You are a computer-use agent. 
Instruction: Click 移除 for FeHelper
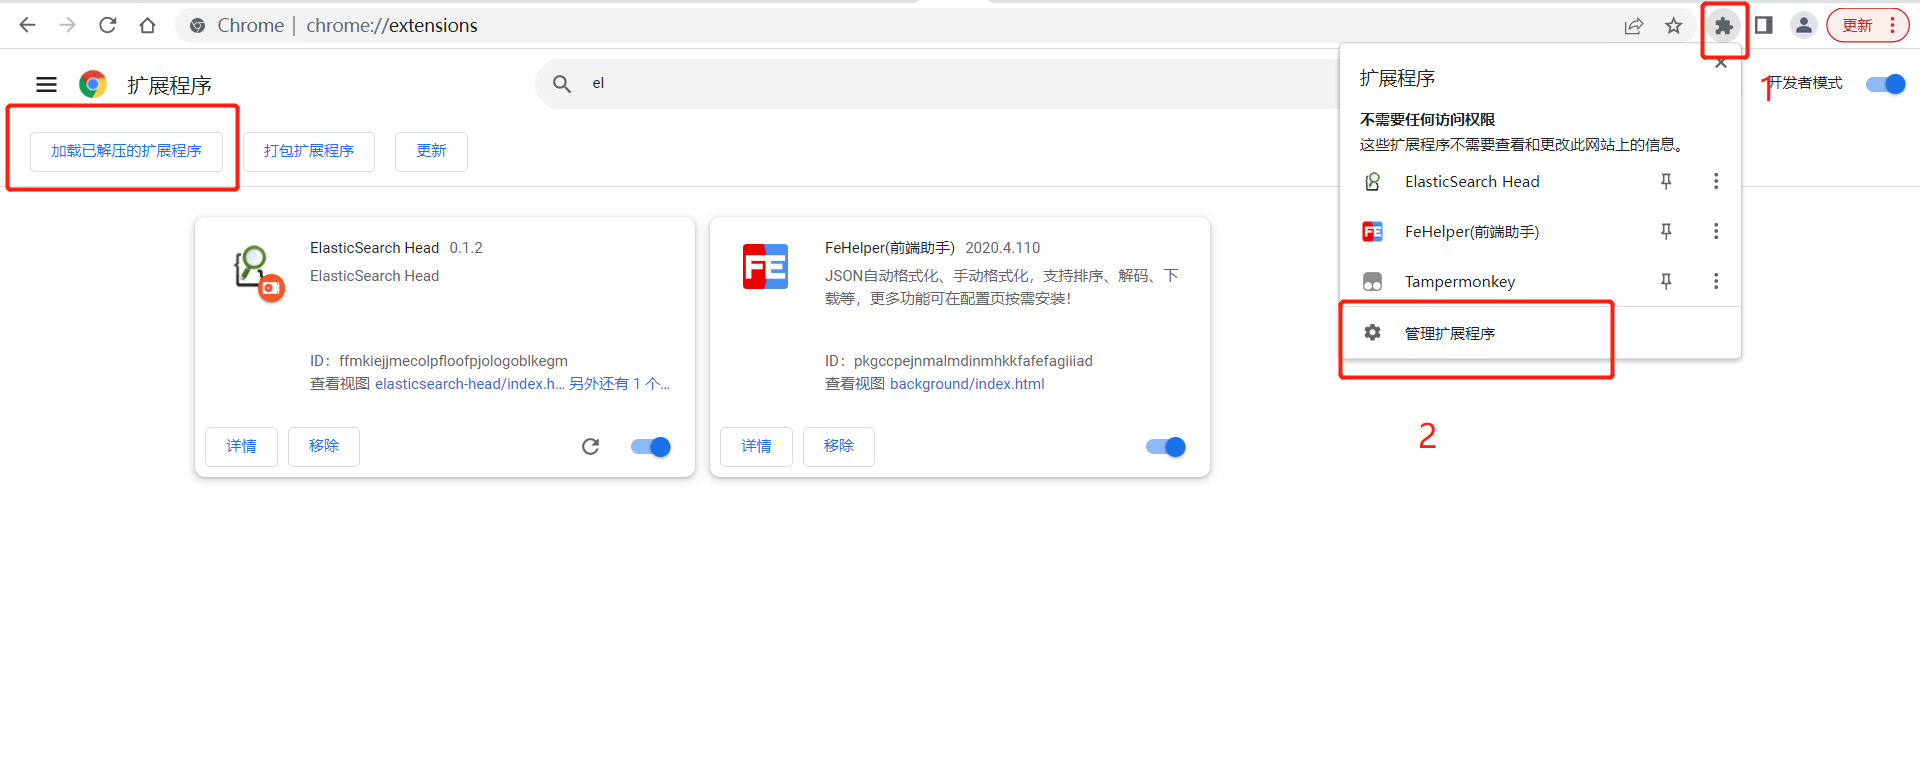(839, 446)
